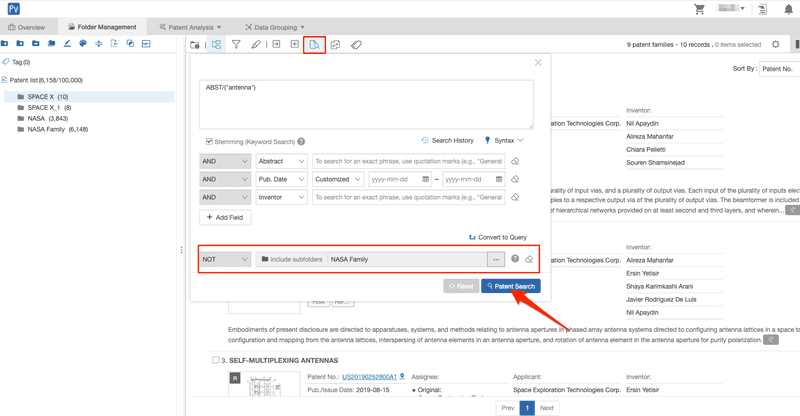Open the user account dropdown in header
The image size is (800, 416).
[731, 8]
